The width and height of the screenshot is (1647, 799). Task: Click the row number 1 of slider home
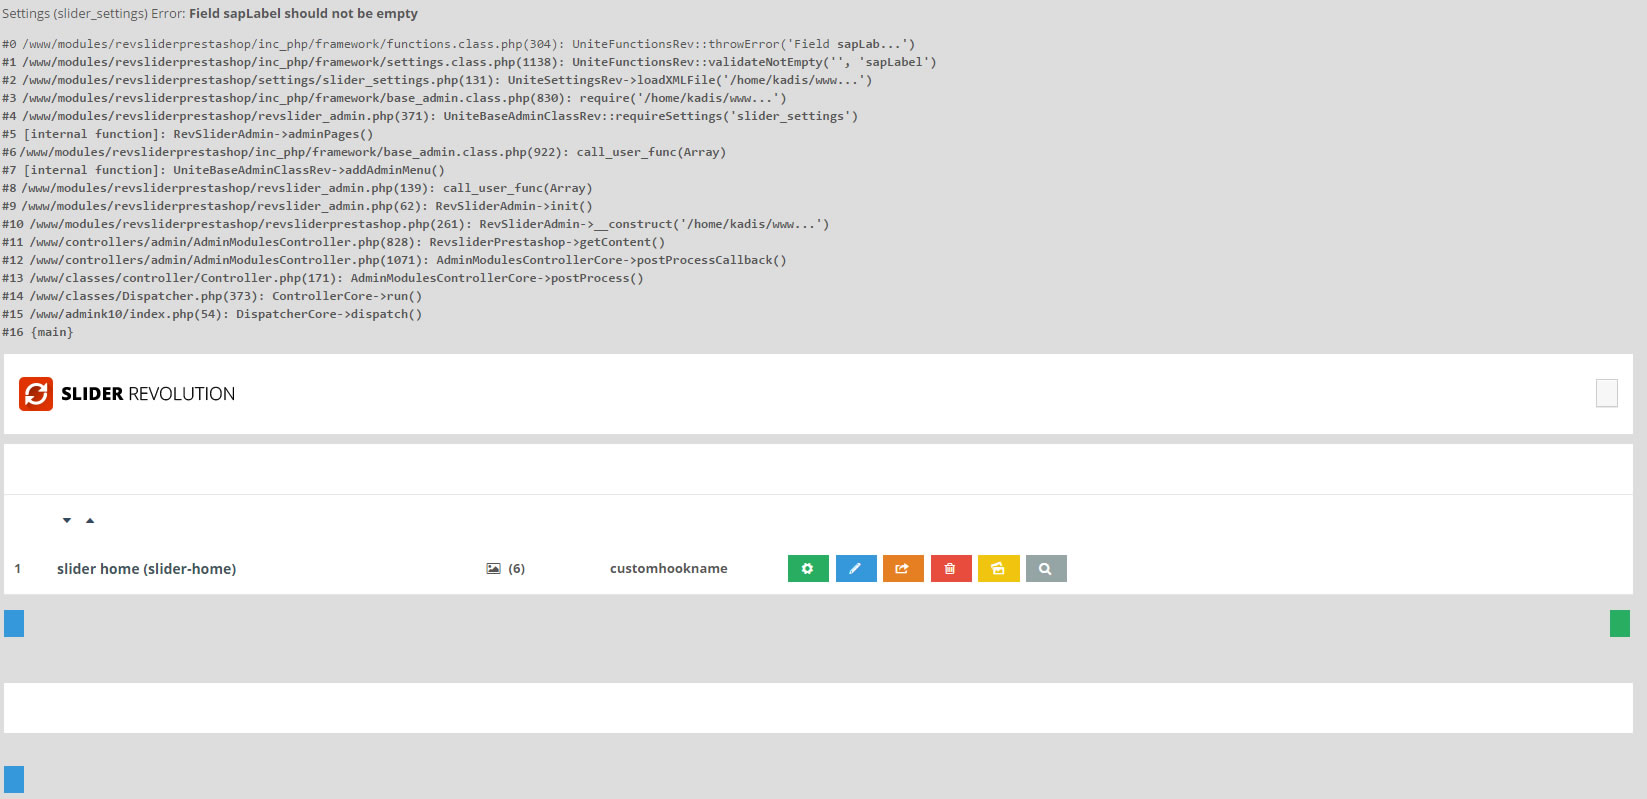(18, 569)
